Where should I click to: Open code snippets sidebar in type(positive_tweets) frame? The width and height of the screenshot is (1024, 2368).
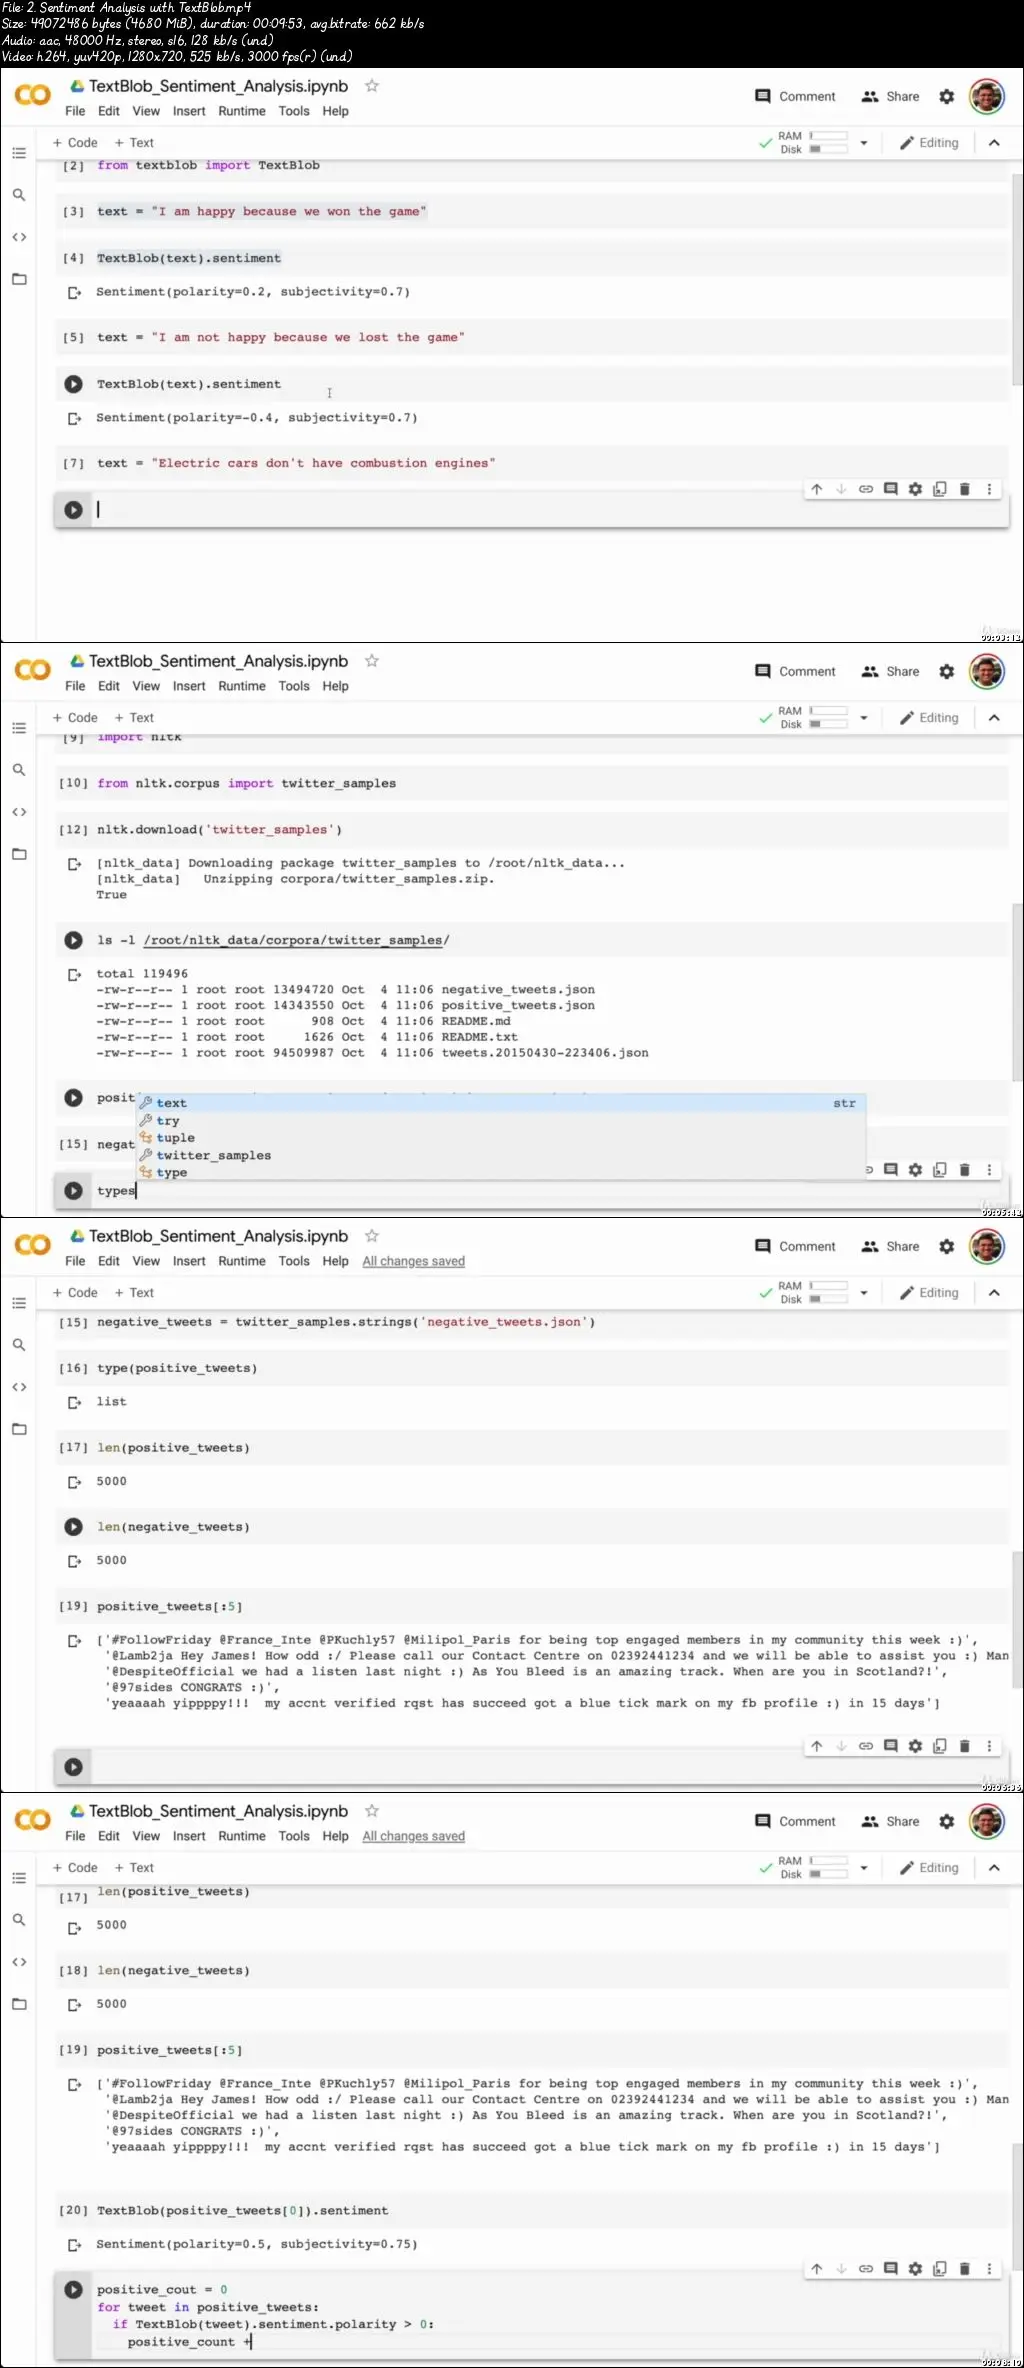tap(18, 1387)
